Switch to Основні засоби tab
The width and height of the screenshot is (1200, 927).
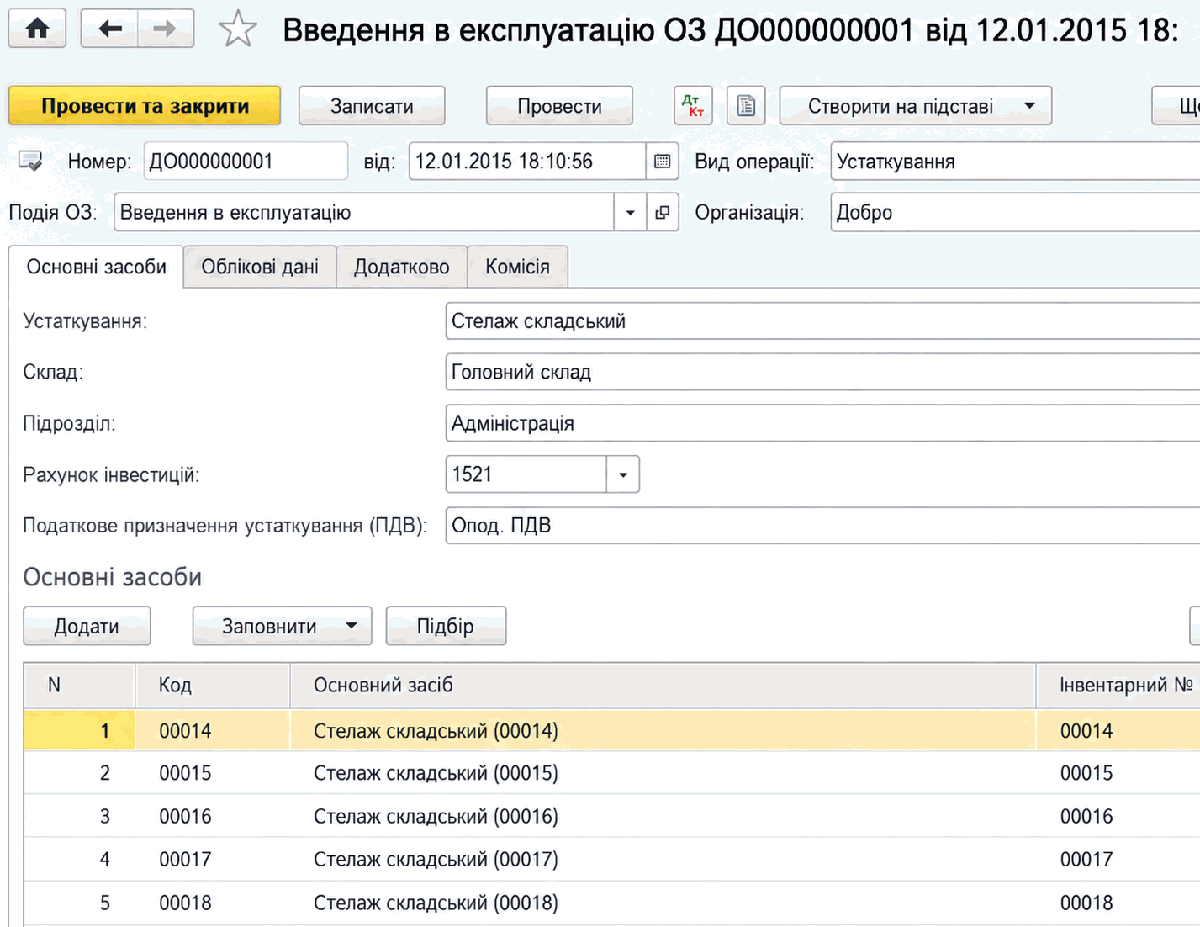coord(96,267)
